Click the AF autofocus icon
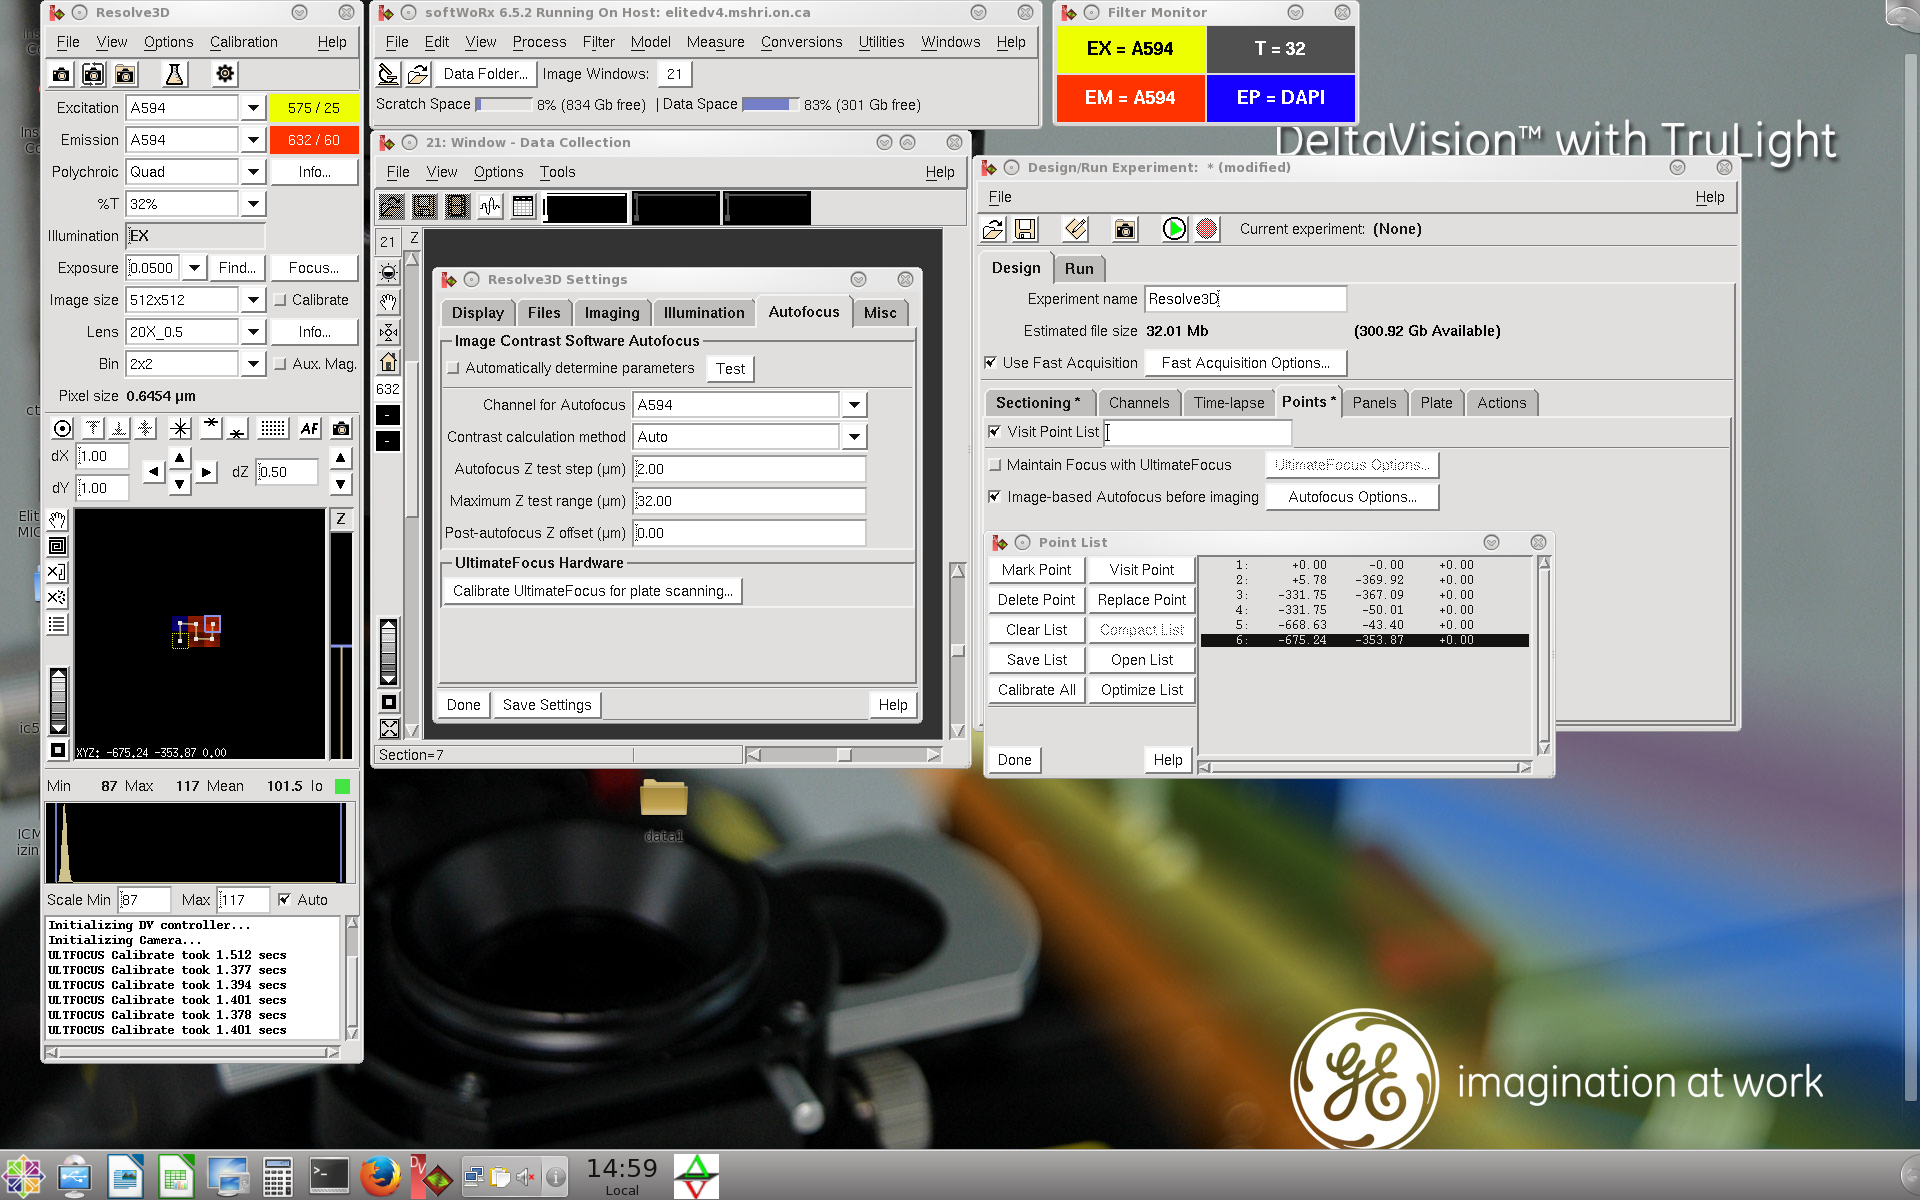 pyautogui.click(x=309, y=429)
